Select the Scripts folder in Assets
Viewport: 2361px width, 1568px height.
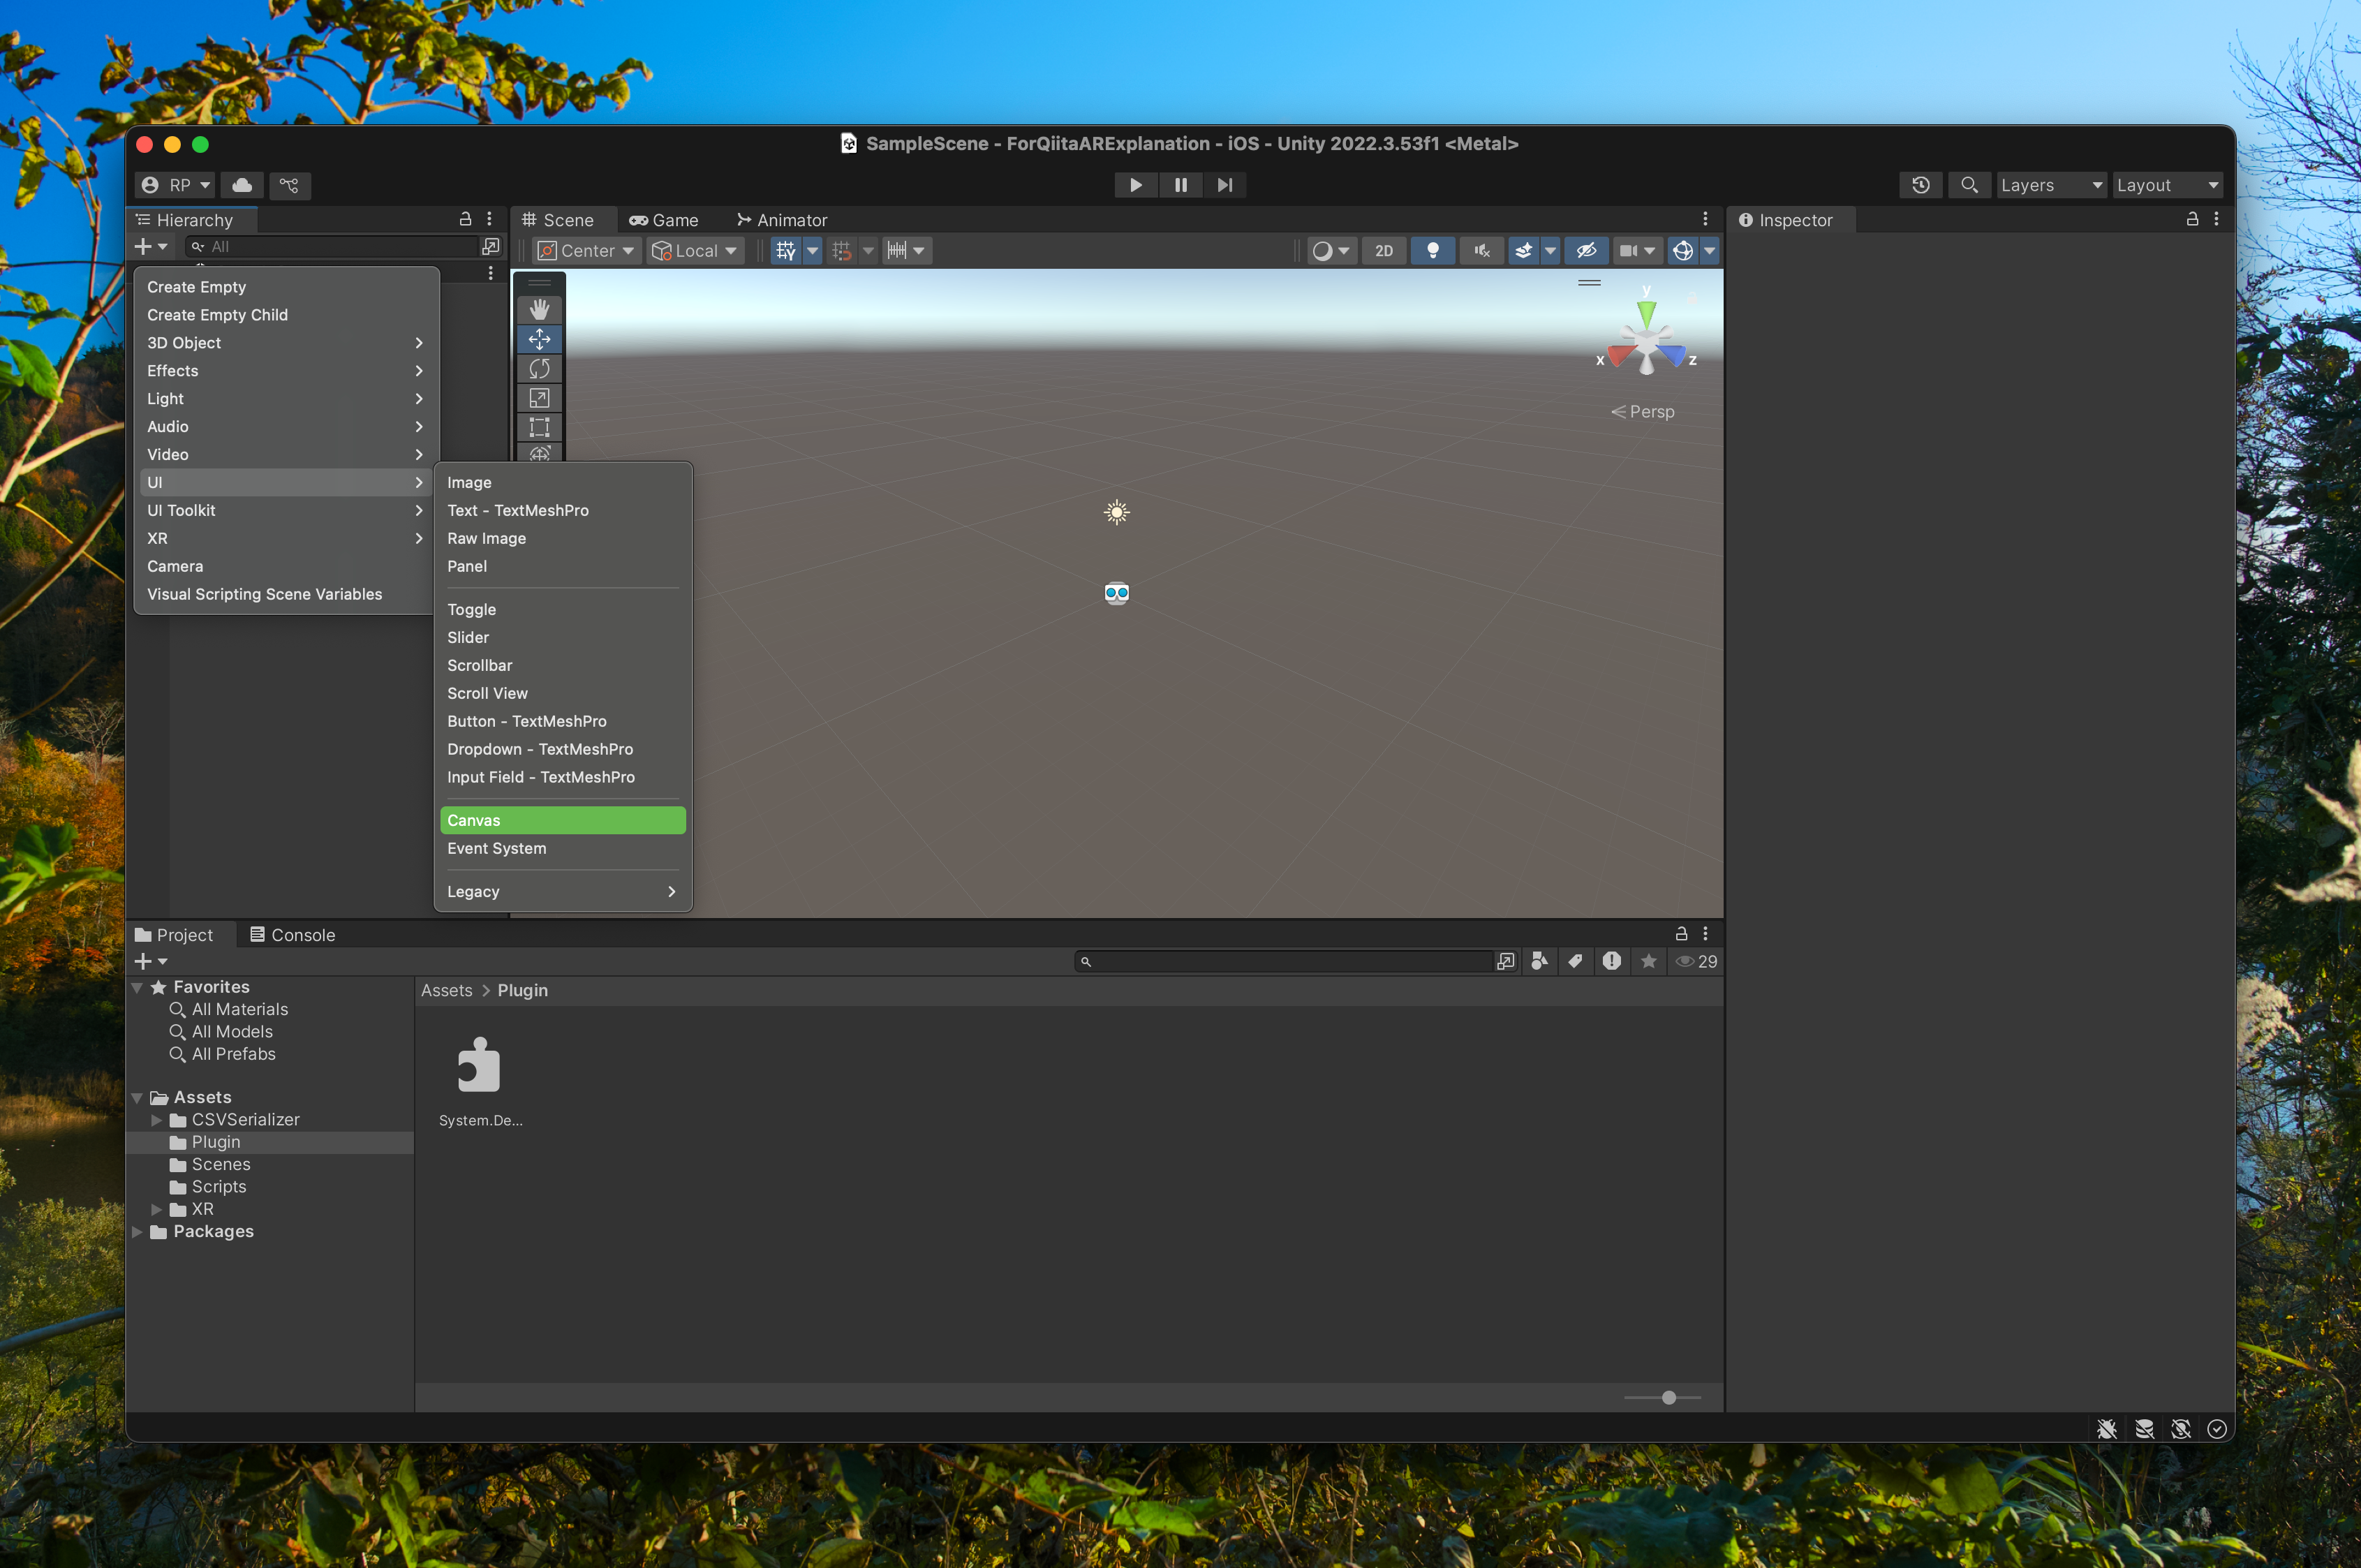point(219,1187)
